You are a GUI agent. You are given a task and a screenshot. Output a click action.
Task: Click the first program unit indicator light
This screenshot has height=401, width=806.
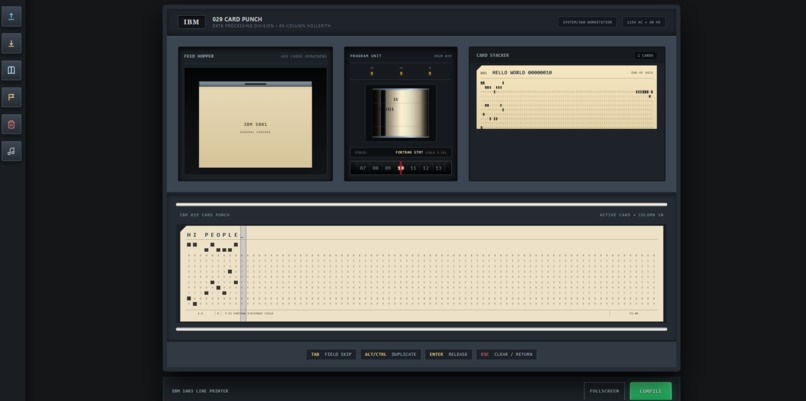coord(372,74)
